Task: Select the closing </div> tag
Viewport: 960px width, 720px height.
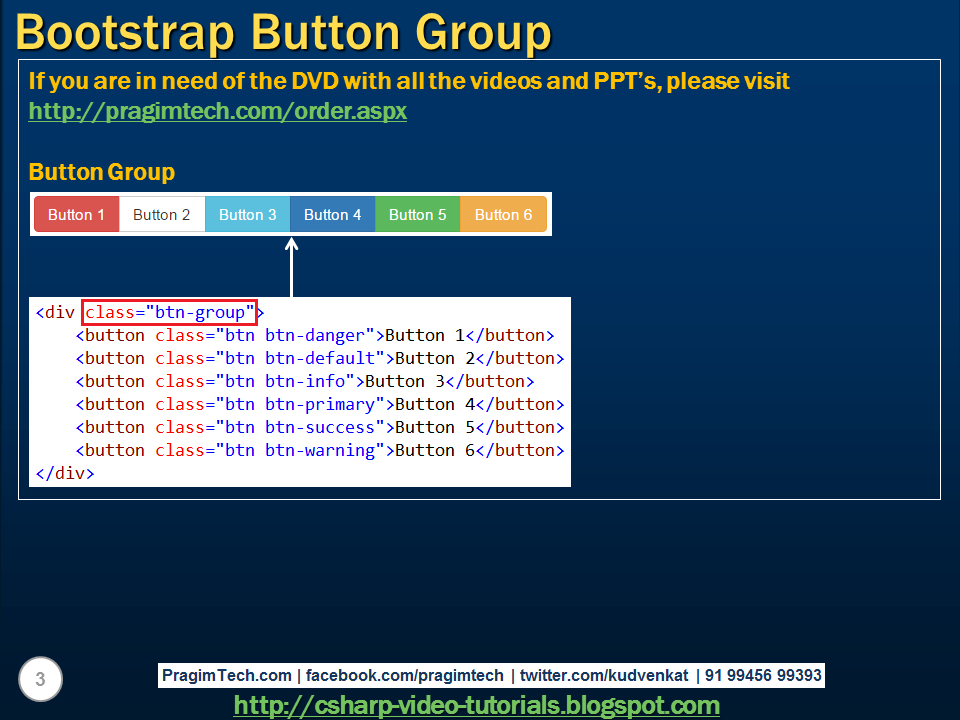Action: click(63, 472)
